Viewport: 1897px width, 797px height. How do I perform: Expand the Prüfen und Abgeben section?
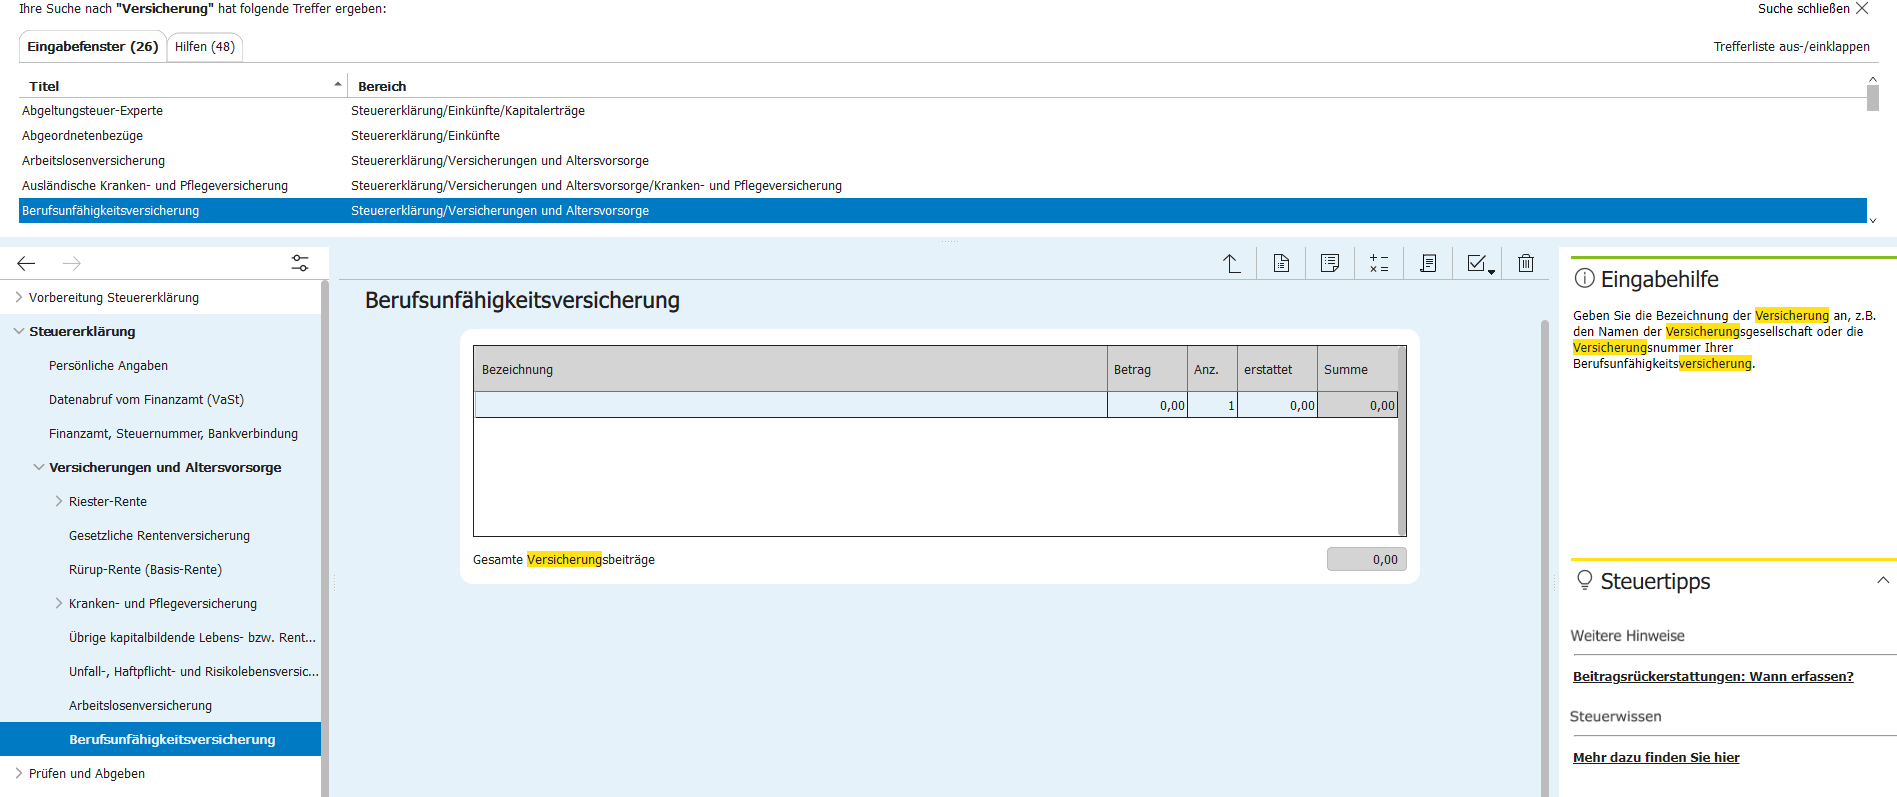(19, 773)
